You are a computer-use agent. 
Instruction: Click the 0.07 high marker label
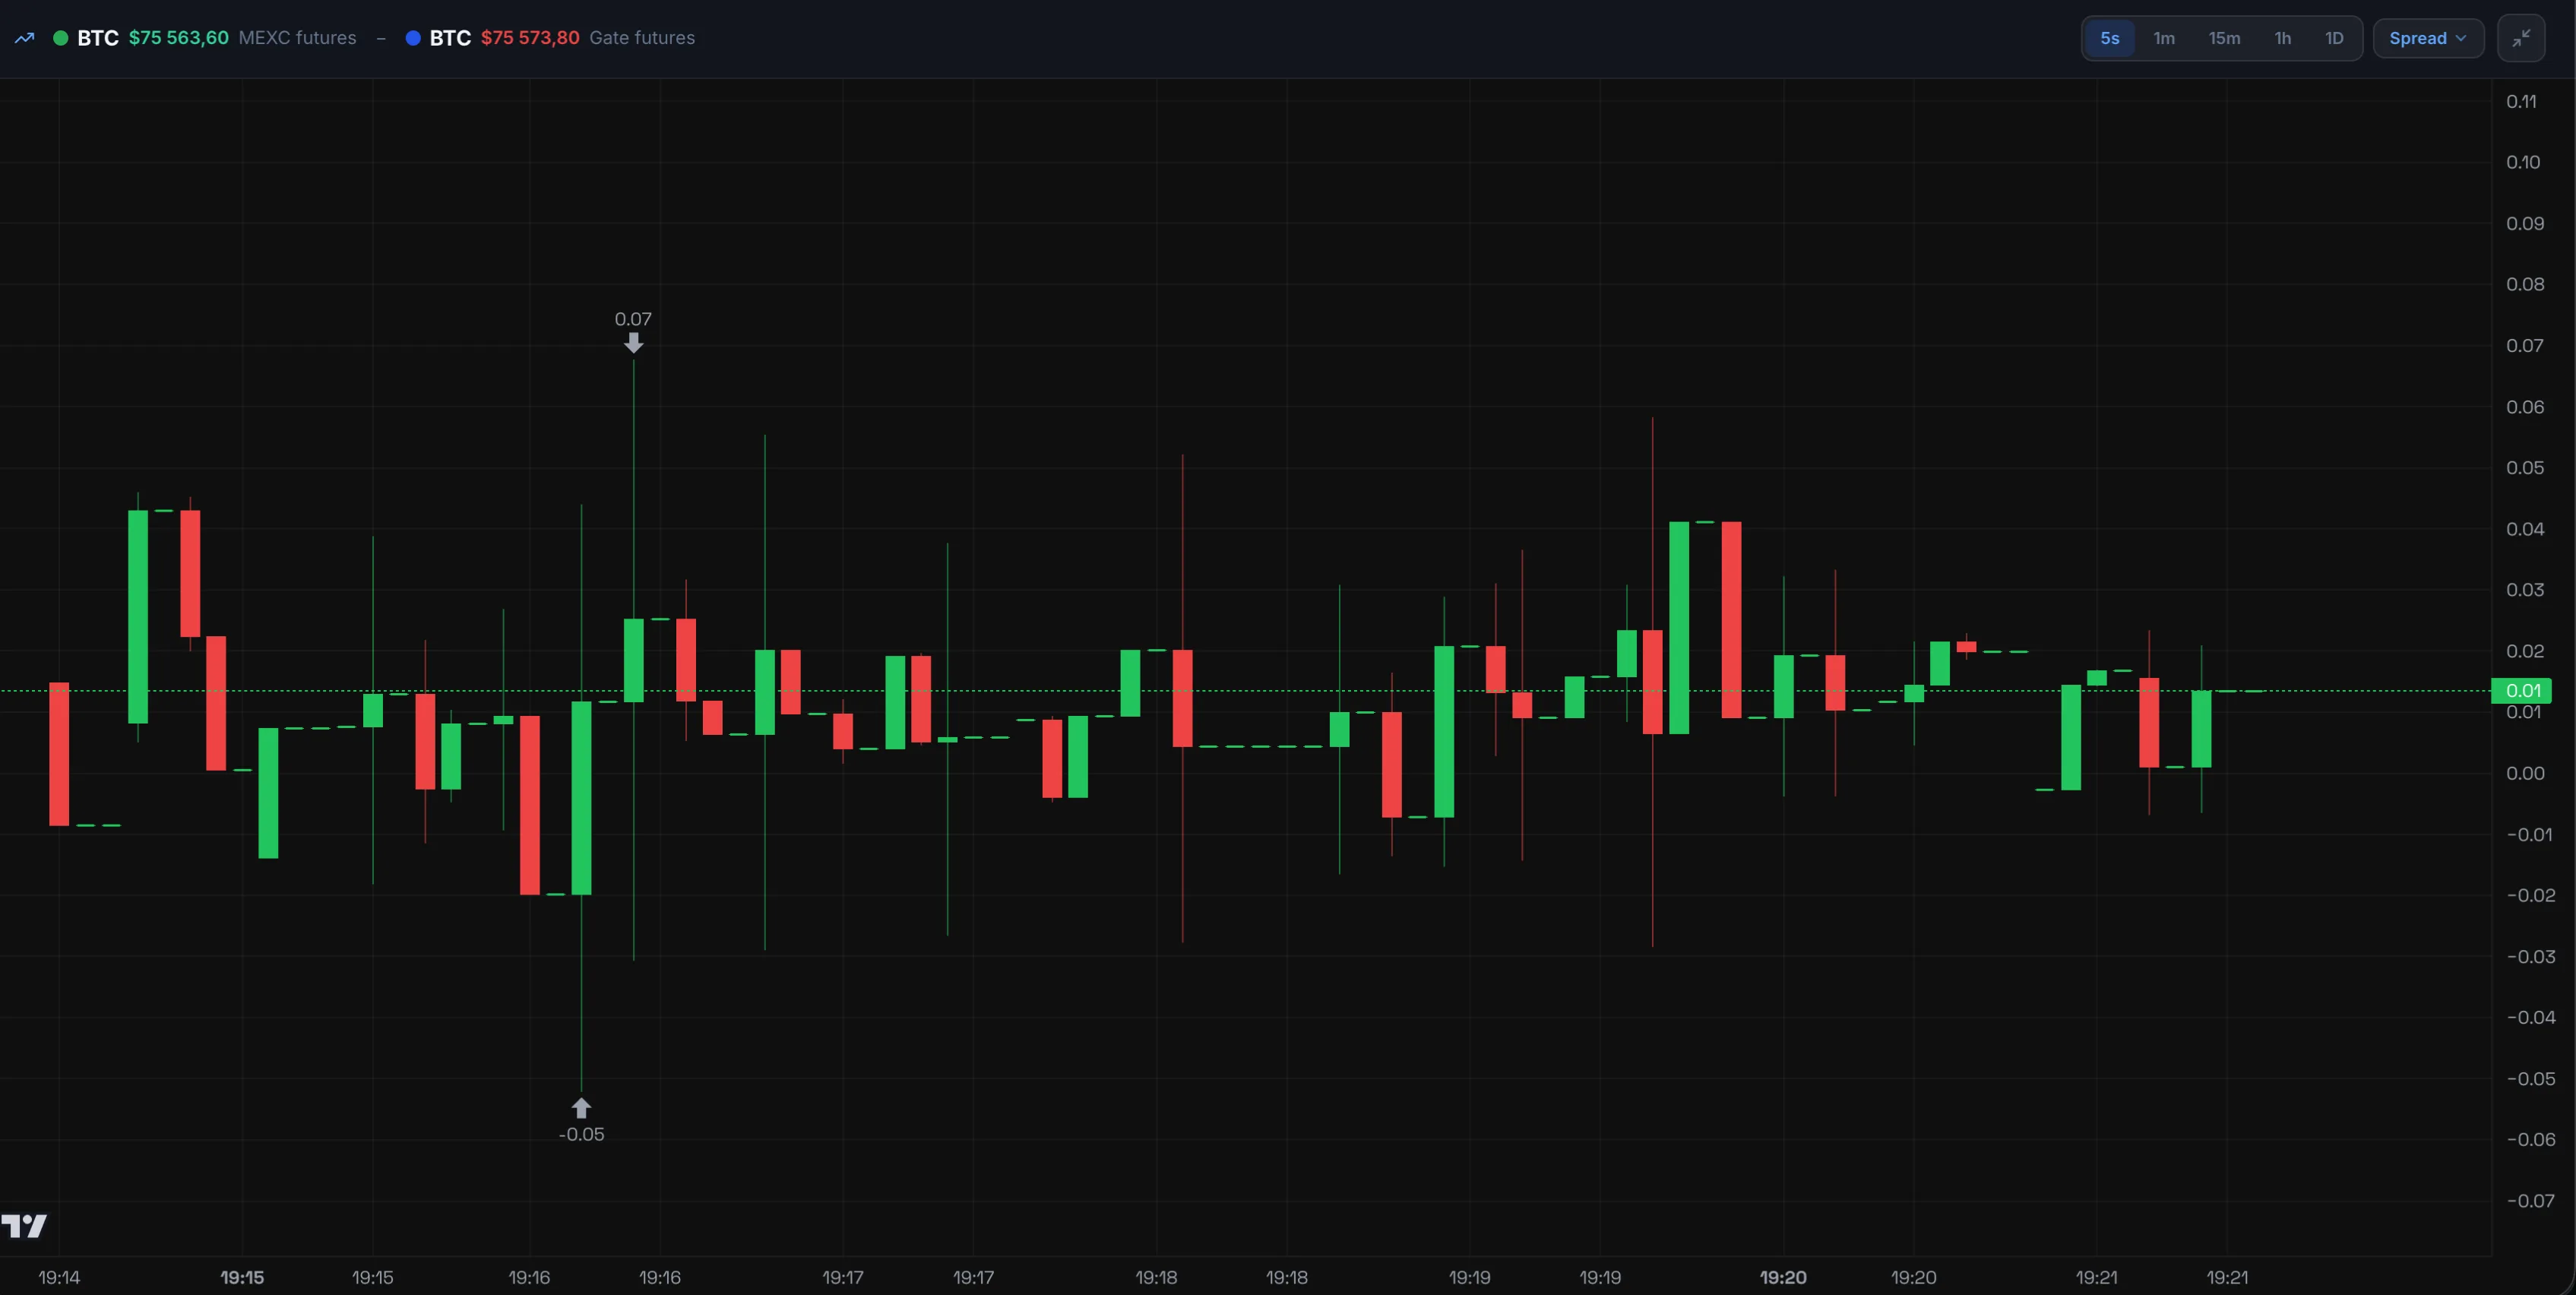[x=633, y=319]
